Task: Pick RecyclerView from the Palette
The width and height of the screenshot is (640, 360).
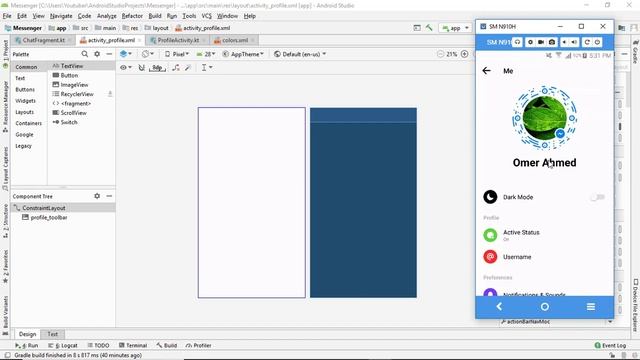Action: [x=73, y=94]
